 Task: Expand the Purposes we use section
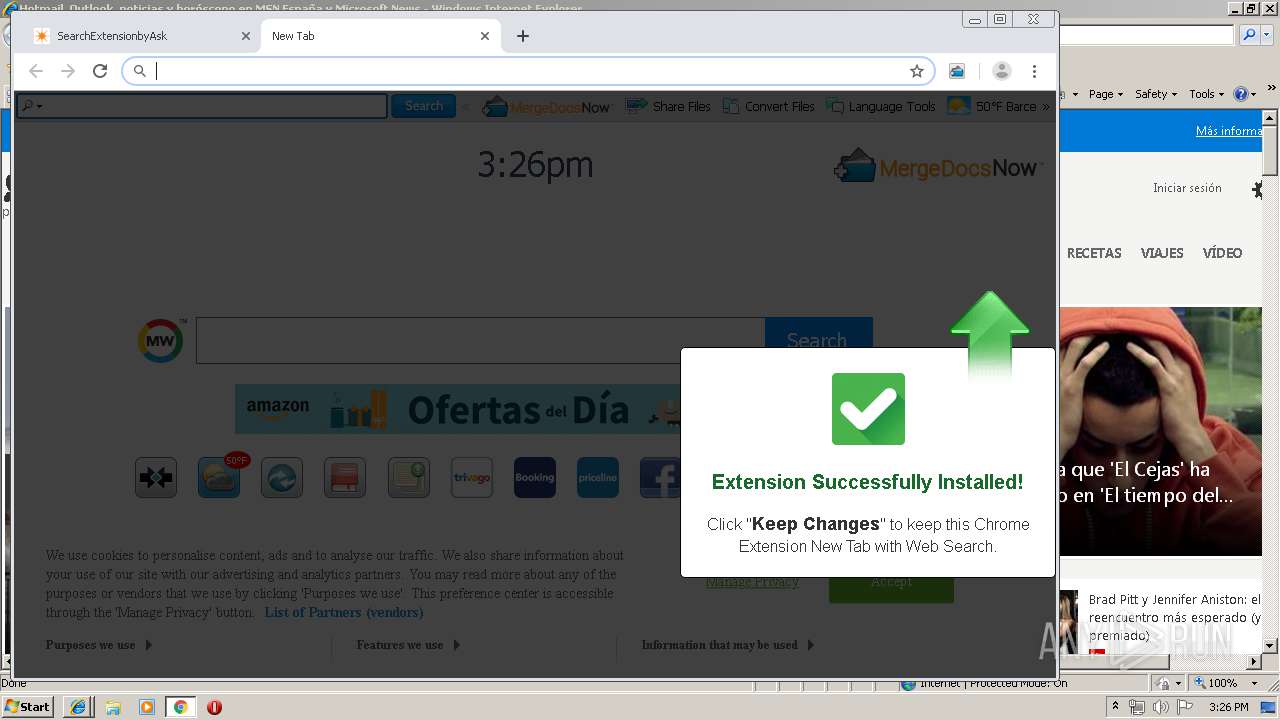(98, 645)
